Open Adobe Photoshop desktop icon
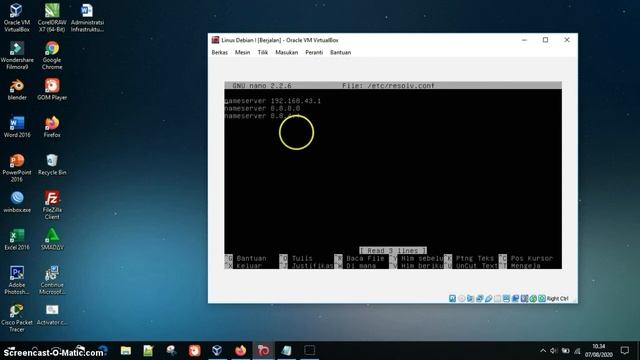Image resolution: width=640 pixels, height=360 pixels. (x=17, y=280)
